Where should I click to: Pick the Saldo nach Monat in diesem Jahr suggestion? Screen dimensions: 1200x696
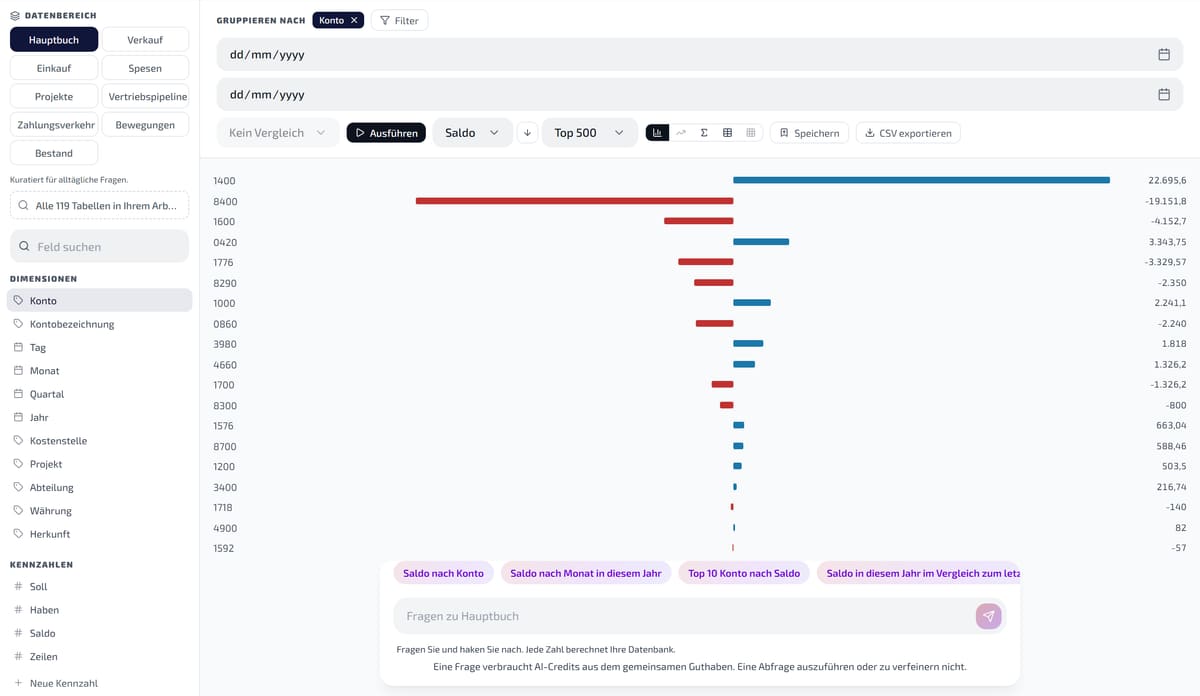pyautogui.click(x=586, y=573)
